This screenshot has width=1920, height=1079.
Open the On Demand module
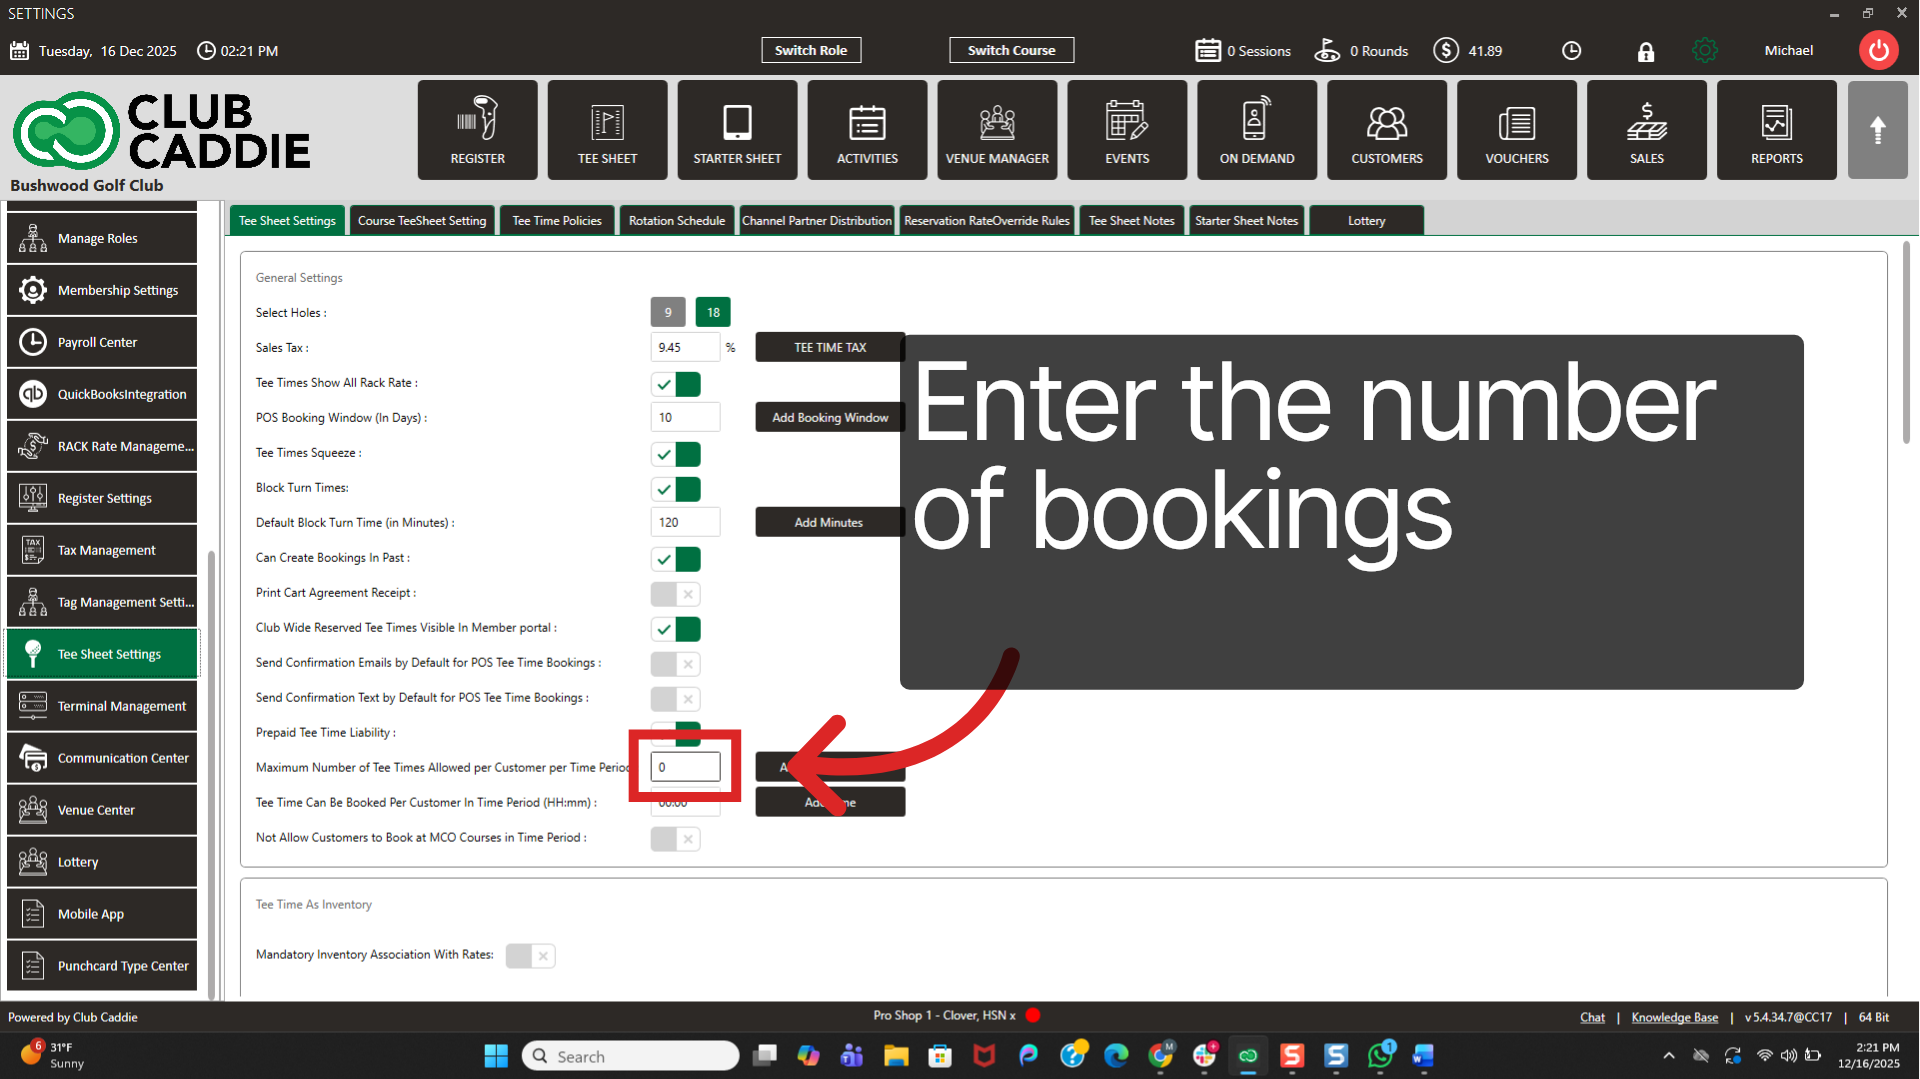pyautogui.click(x=1256, y=129)
